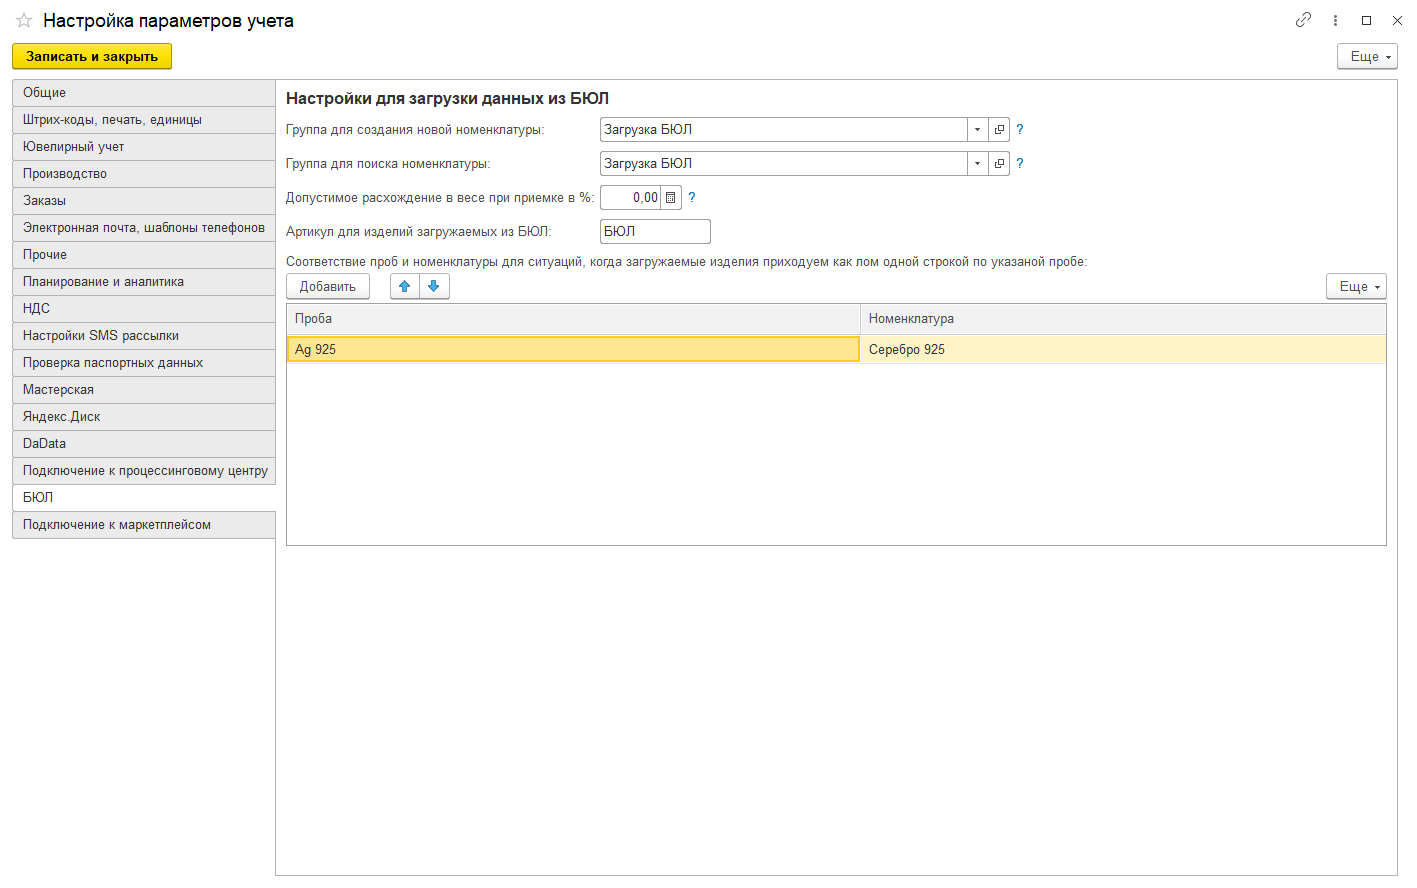Go to Производство tab

pyautogui.click(x=144, y=174)
